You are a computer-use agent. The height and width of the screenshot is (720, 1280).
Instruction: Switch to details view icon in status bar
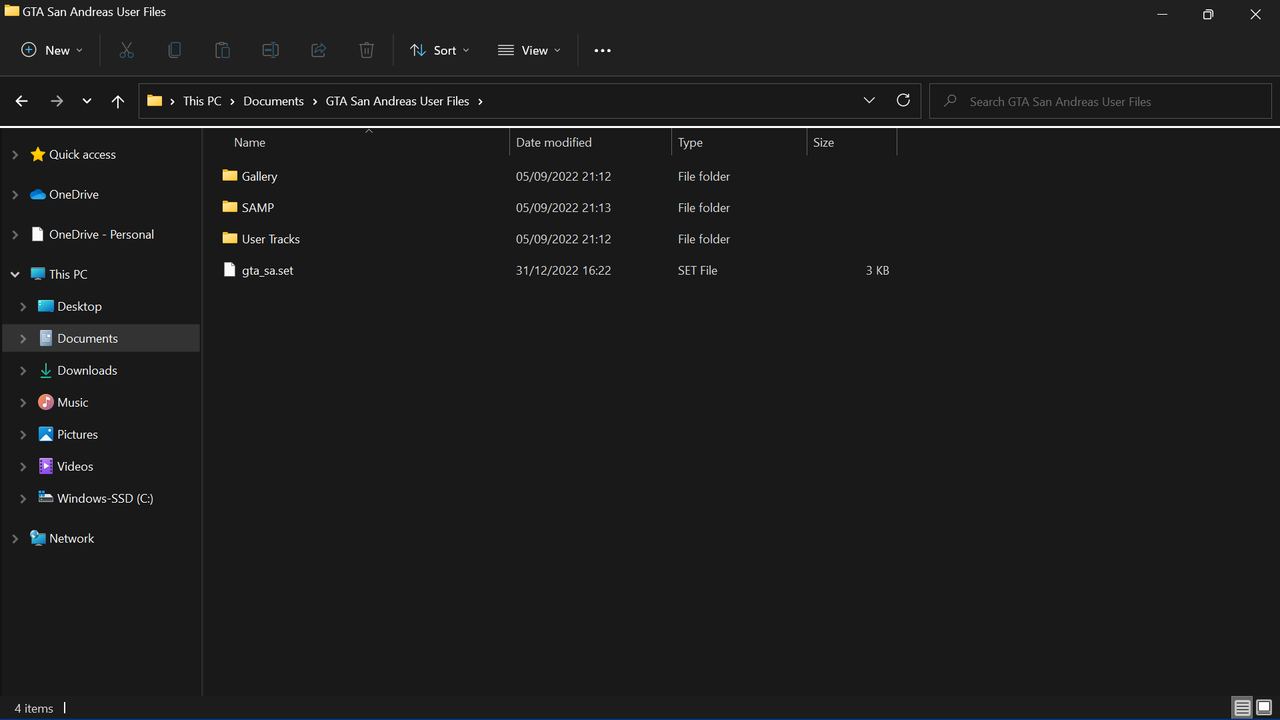(1242, 708)
